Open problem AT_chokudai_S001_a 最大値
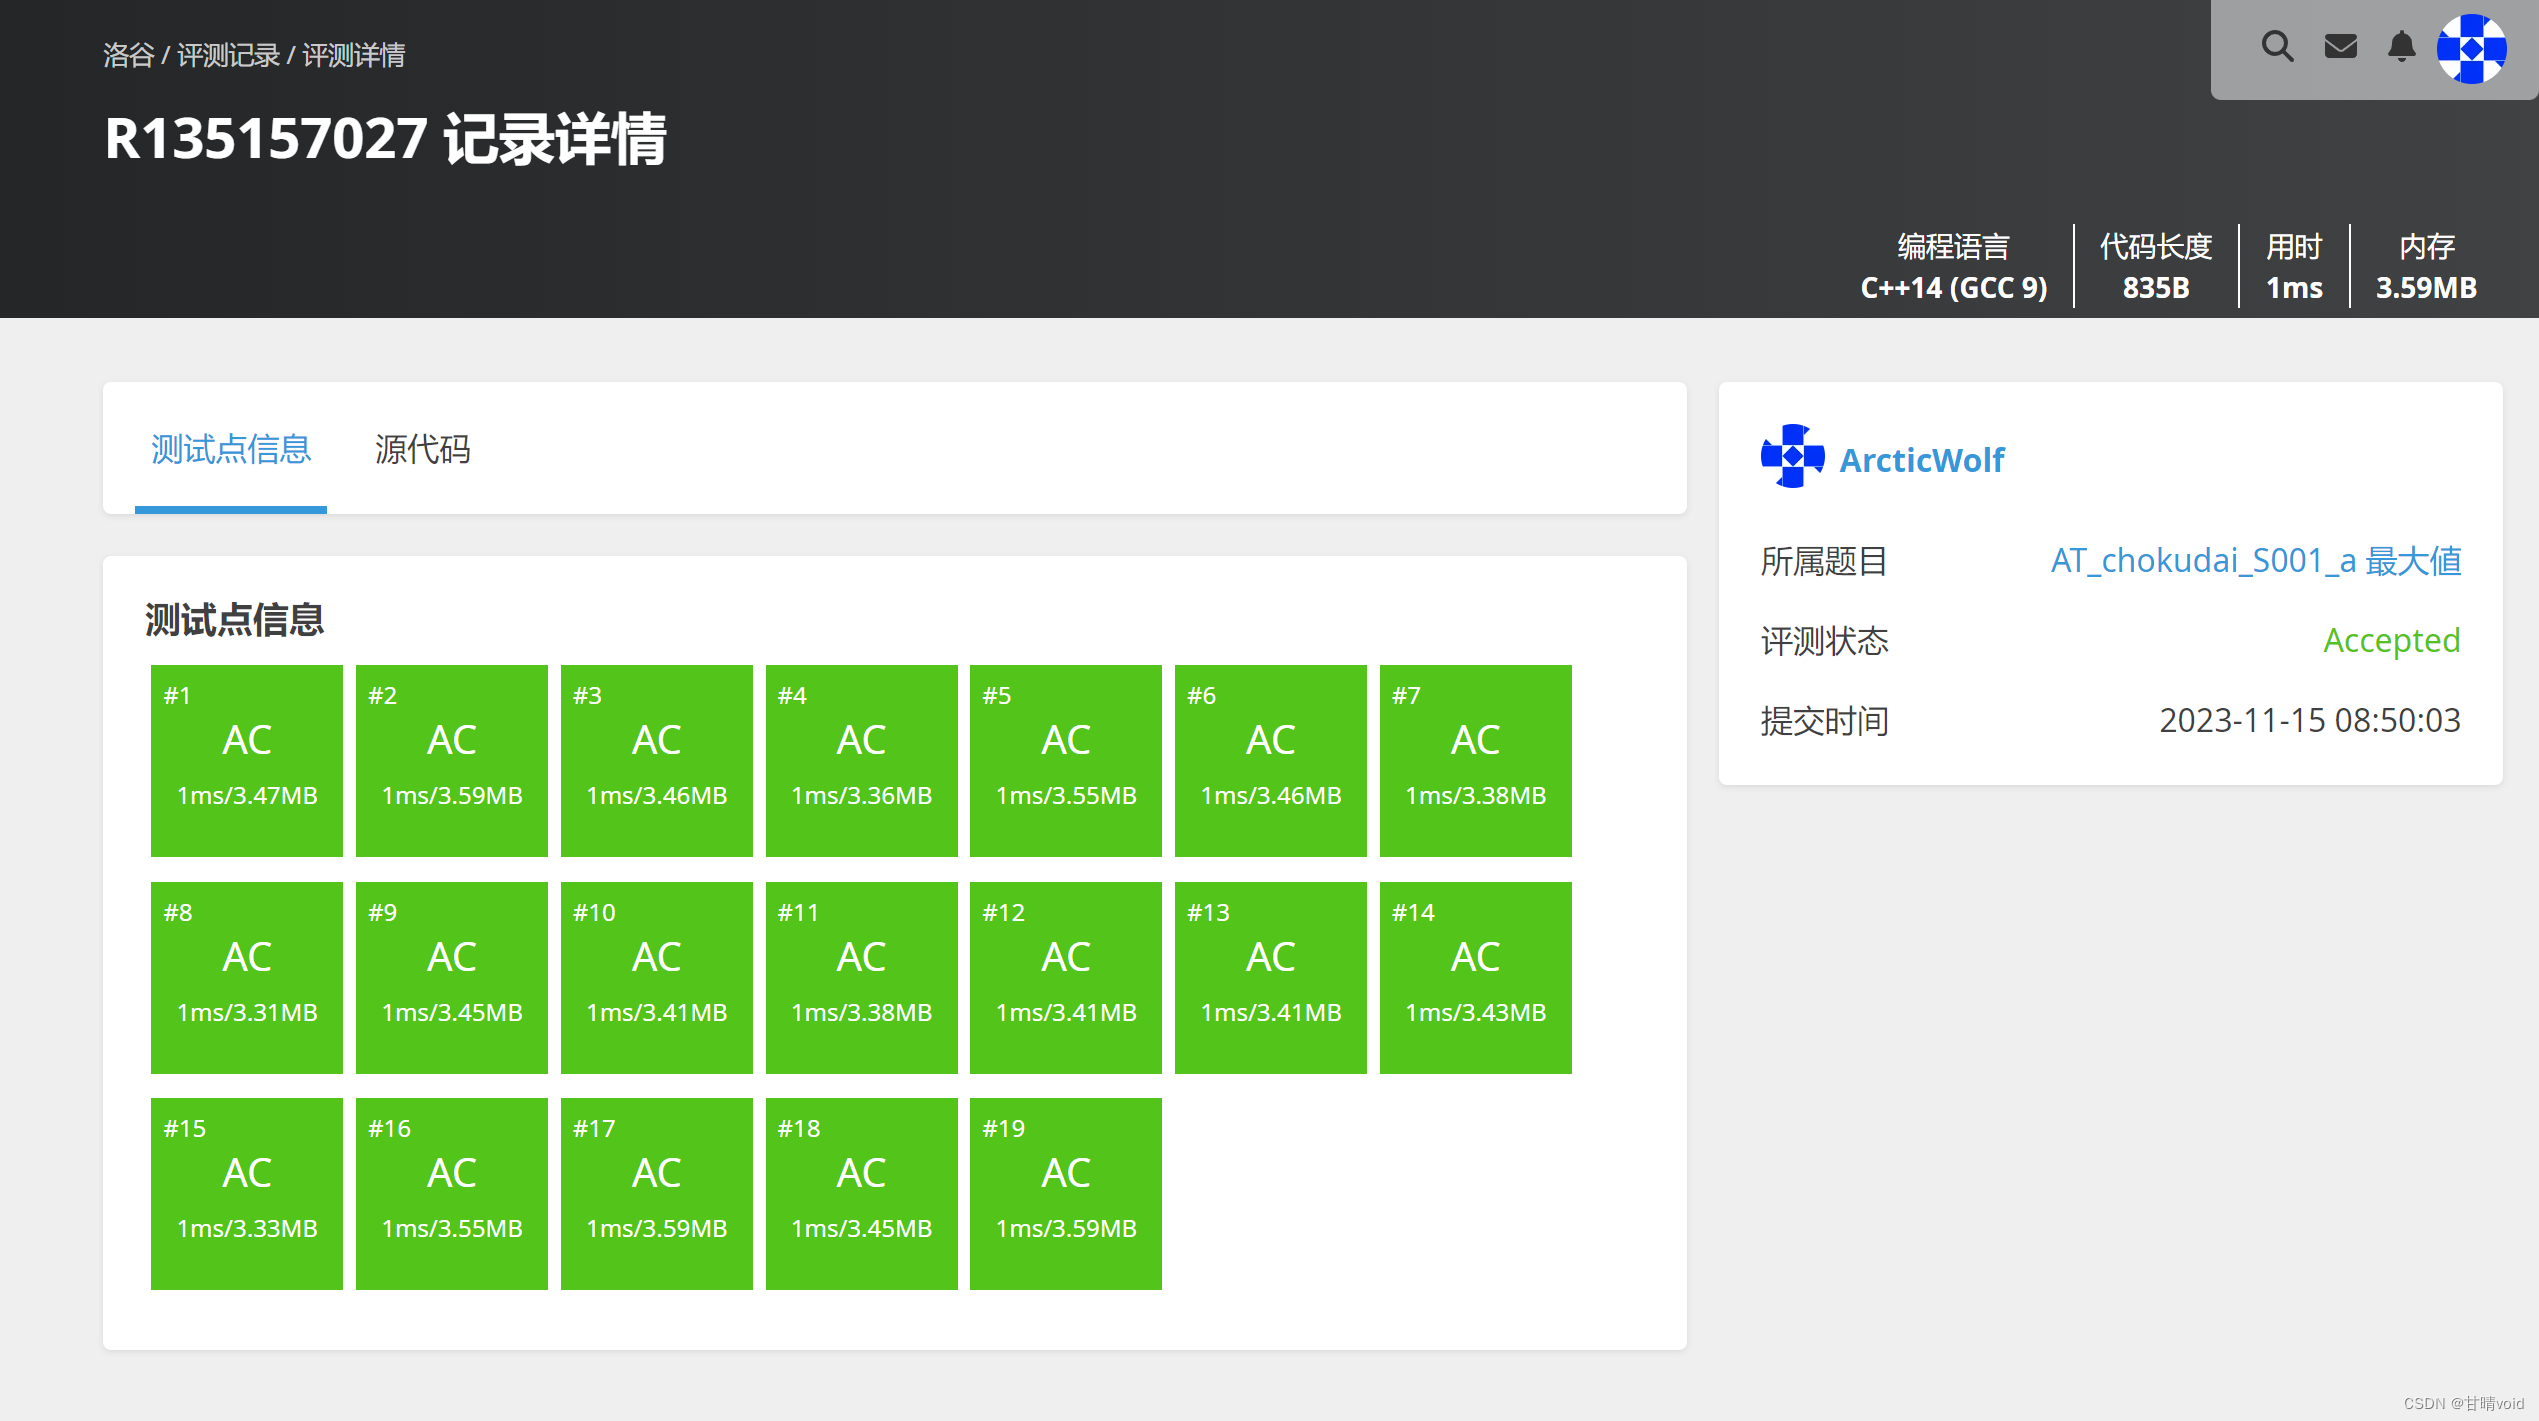Viewport: 2539px width, 1421px height. [2255, 561]
